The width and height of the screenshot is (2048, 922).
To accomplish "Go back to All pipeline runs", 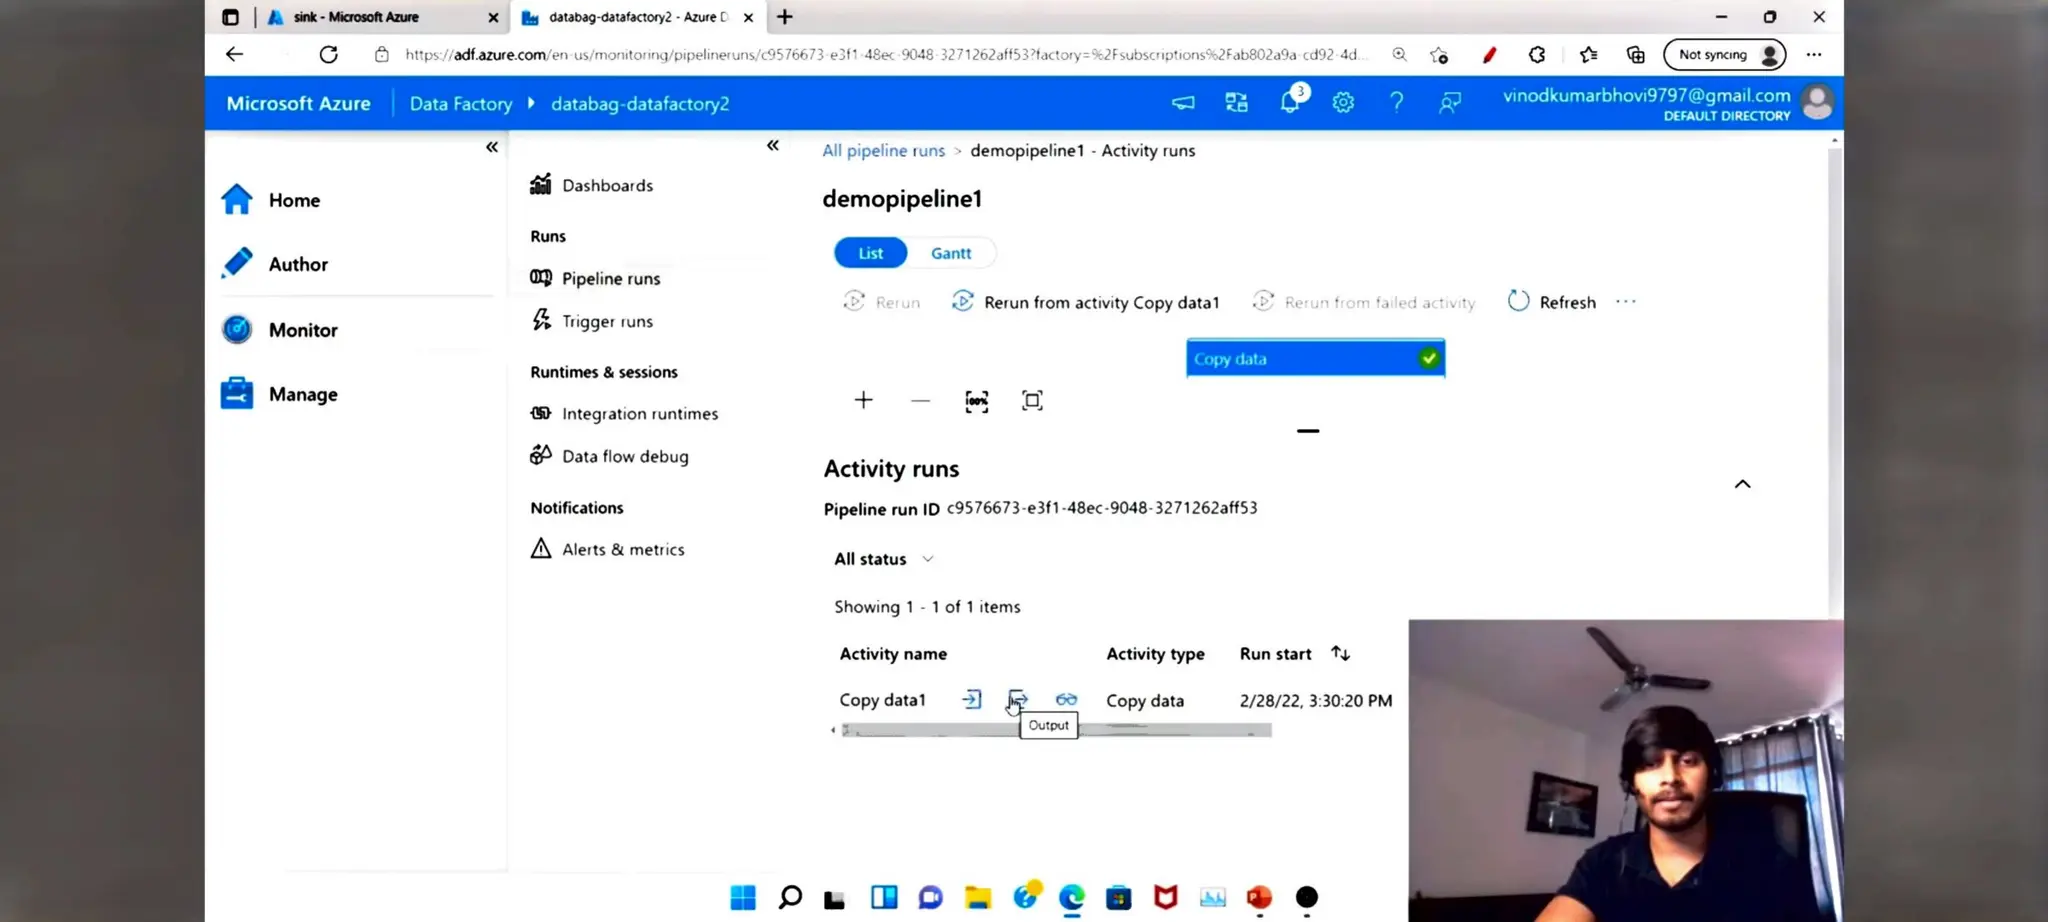I will tap(883, 150).
